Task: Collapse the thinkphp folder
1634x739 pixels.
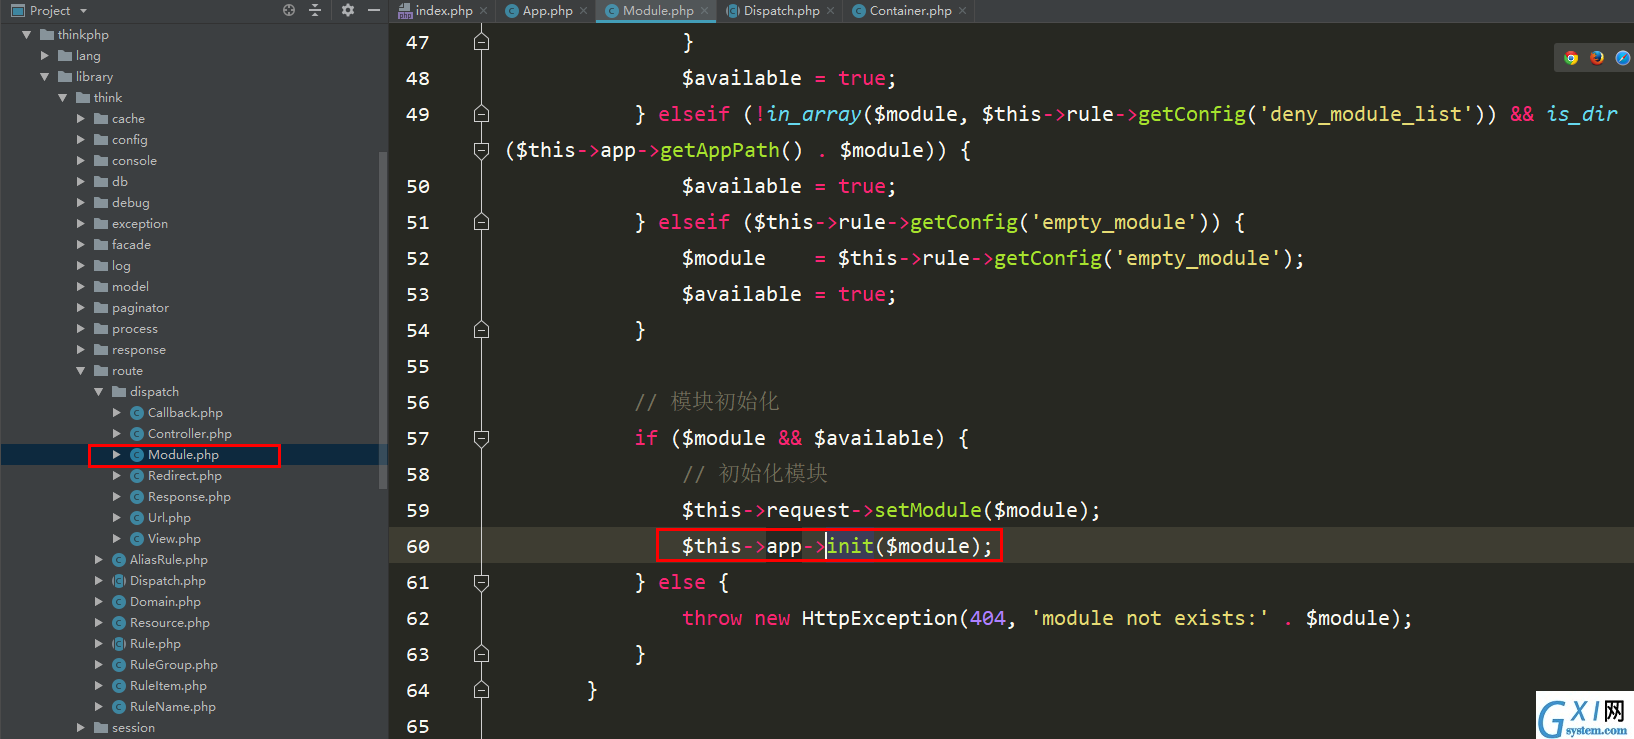Action: point(26,35)
